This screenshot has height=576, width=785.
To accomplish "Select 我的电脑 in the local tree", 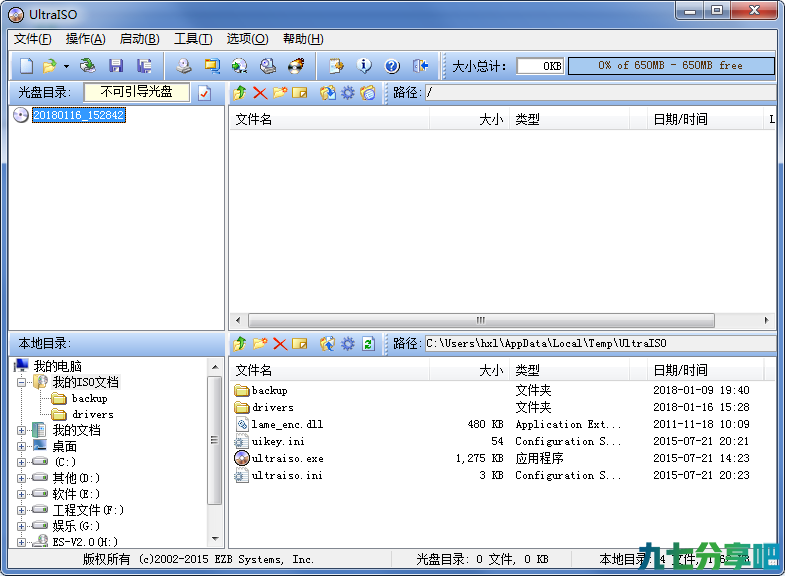I will 57,366.
